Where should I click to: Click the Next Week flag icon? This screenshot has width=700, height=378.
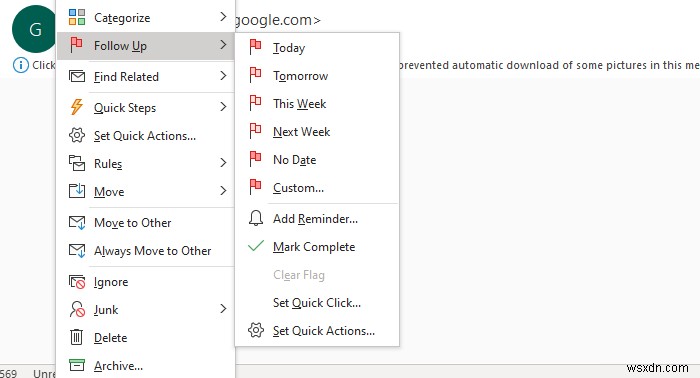pos(255,131)
